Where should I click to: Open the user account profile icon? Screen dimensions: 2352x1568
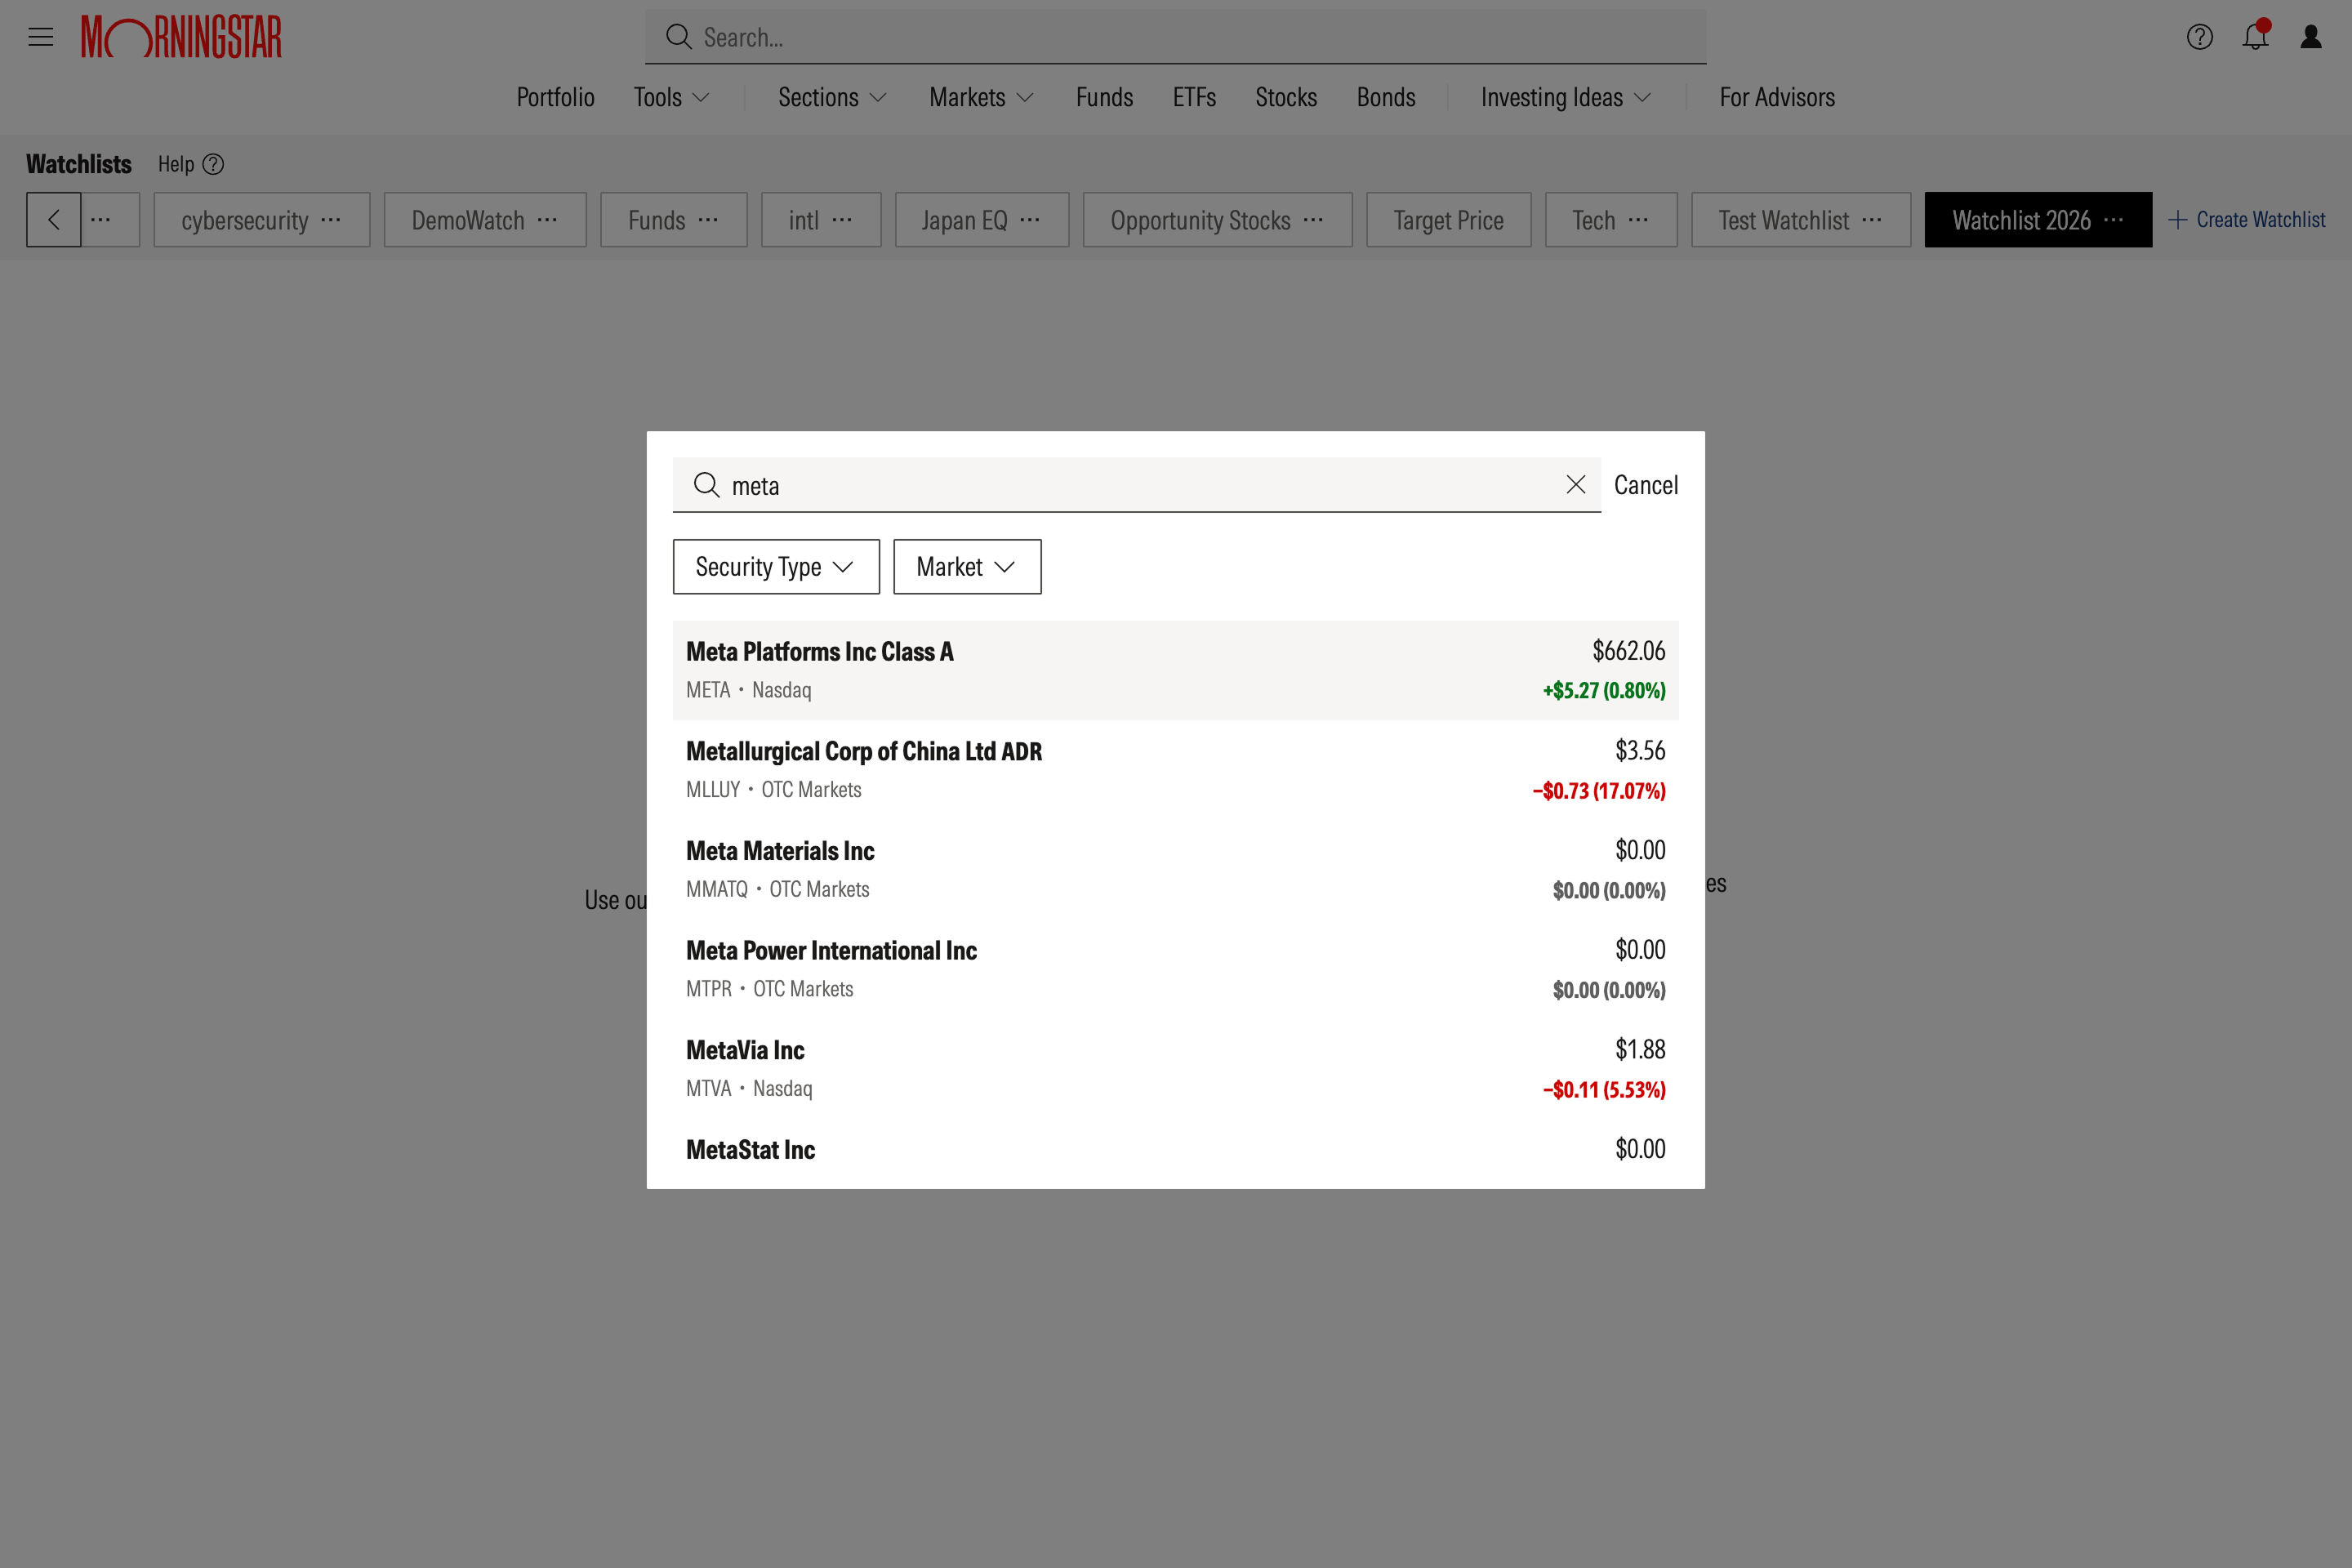point(2311,37)
